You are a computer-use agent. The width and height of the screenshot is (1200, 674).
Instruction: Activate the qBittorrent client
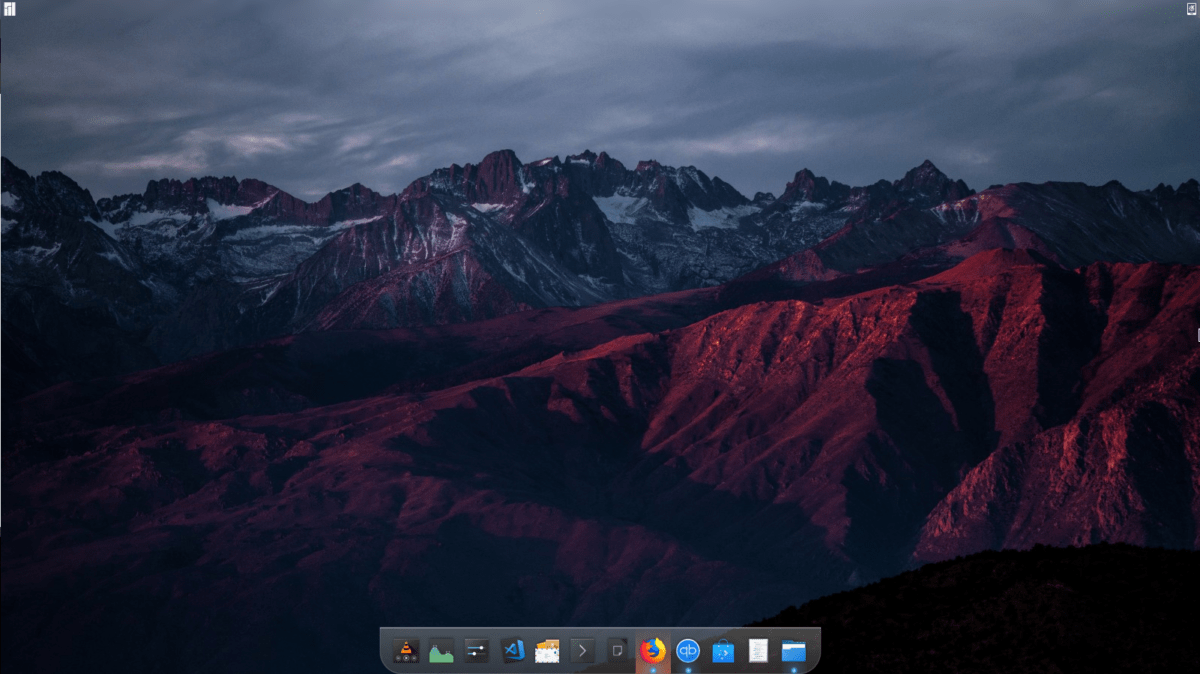pyautogui.click(x=688, y=650)
